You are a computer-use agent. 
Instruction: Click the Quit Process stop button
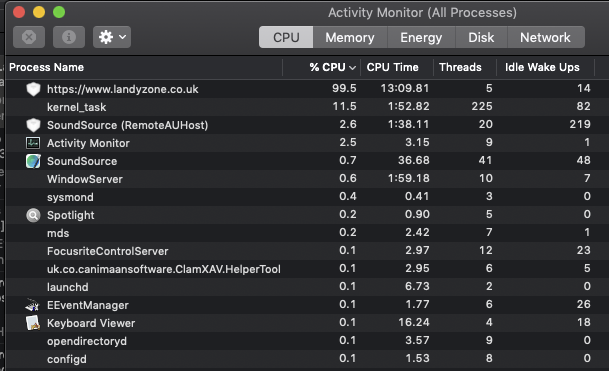(29, 37)
